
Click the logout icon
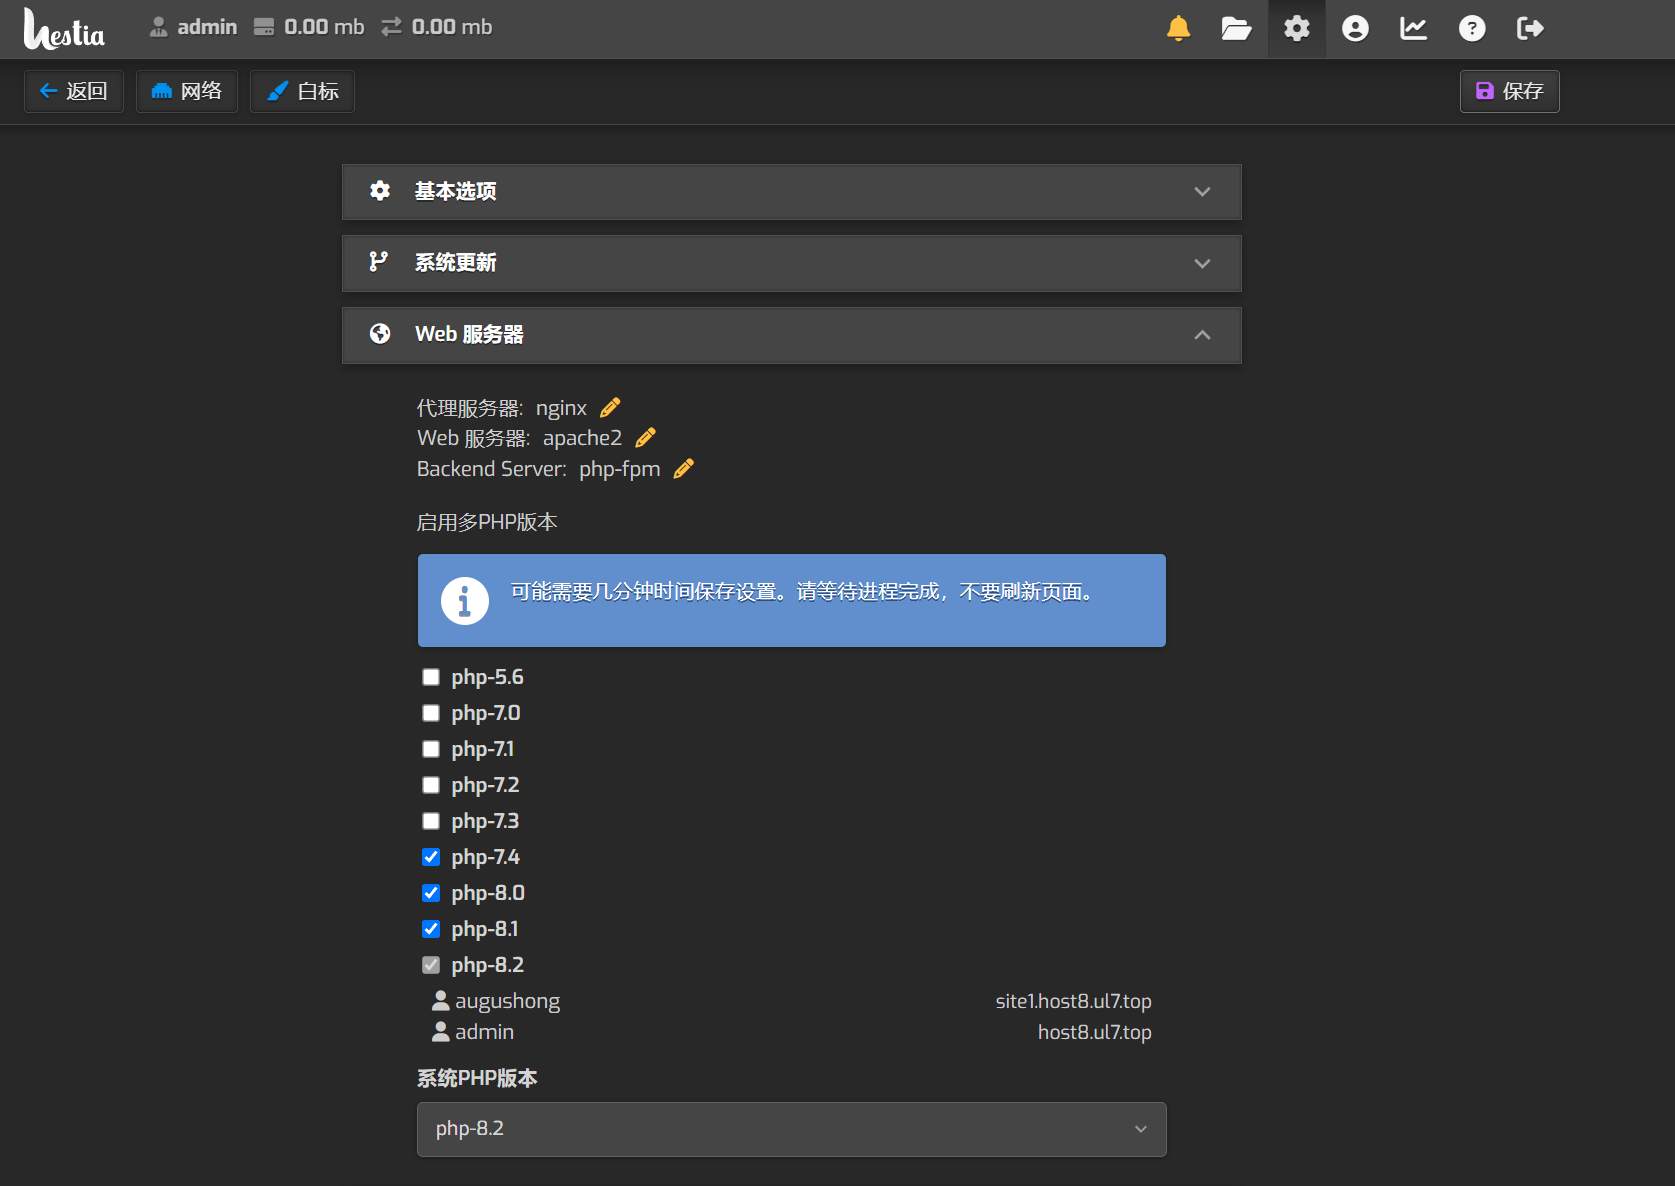click(1530, 28)
